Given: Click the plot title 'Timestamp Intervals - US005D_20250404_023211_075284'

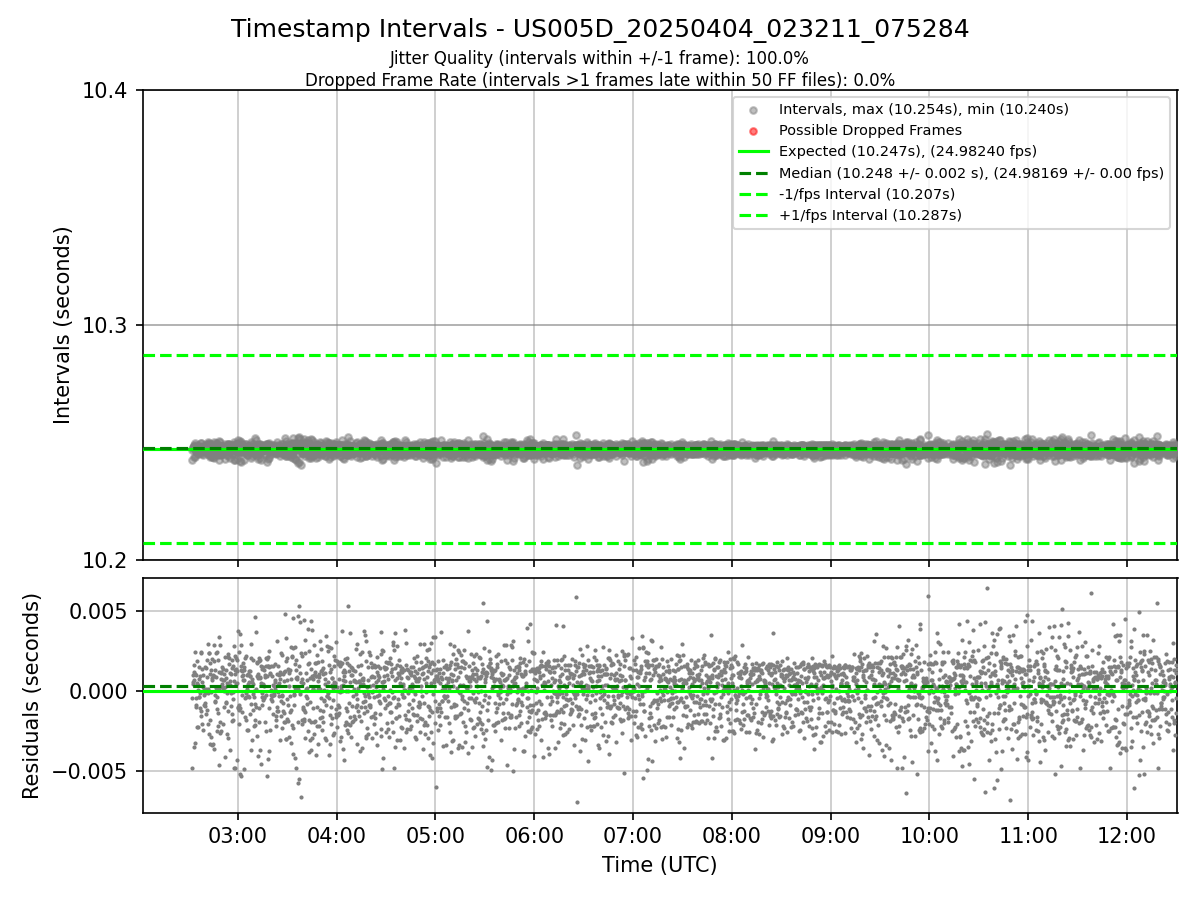Looking at the screenshot, I should click(x=600, y=29).
